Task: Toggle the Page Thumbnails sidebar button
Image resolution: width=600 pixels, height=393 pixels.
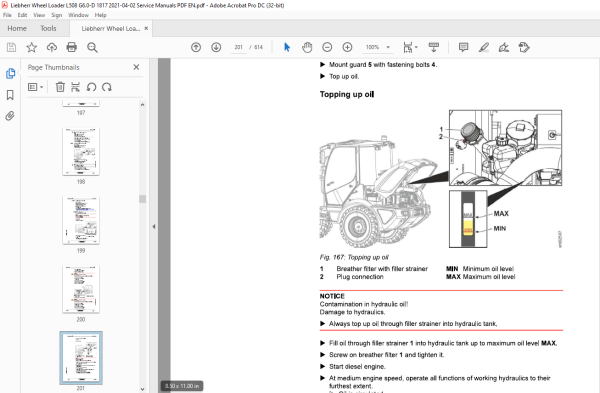Action: pyautogui.click(x=10, y=73)
